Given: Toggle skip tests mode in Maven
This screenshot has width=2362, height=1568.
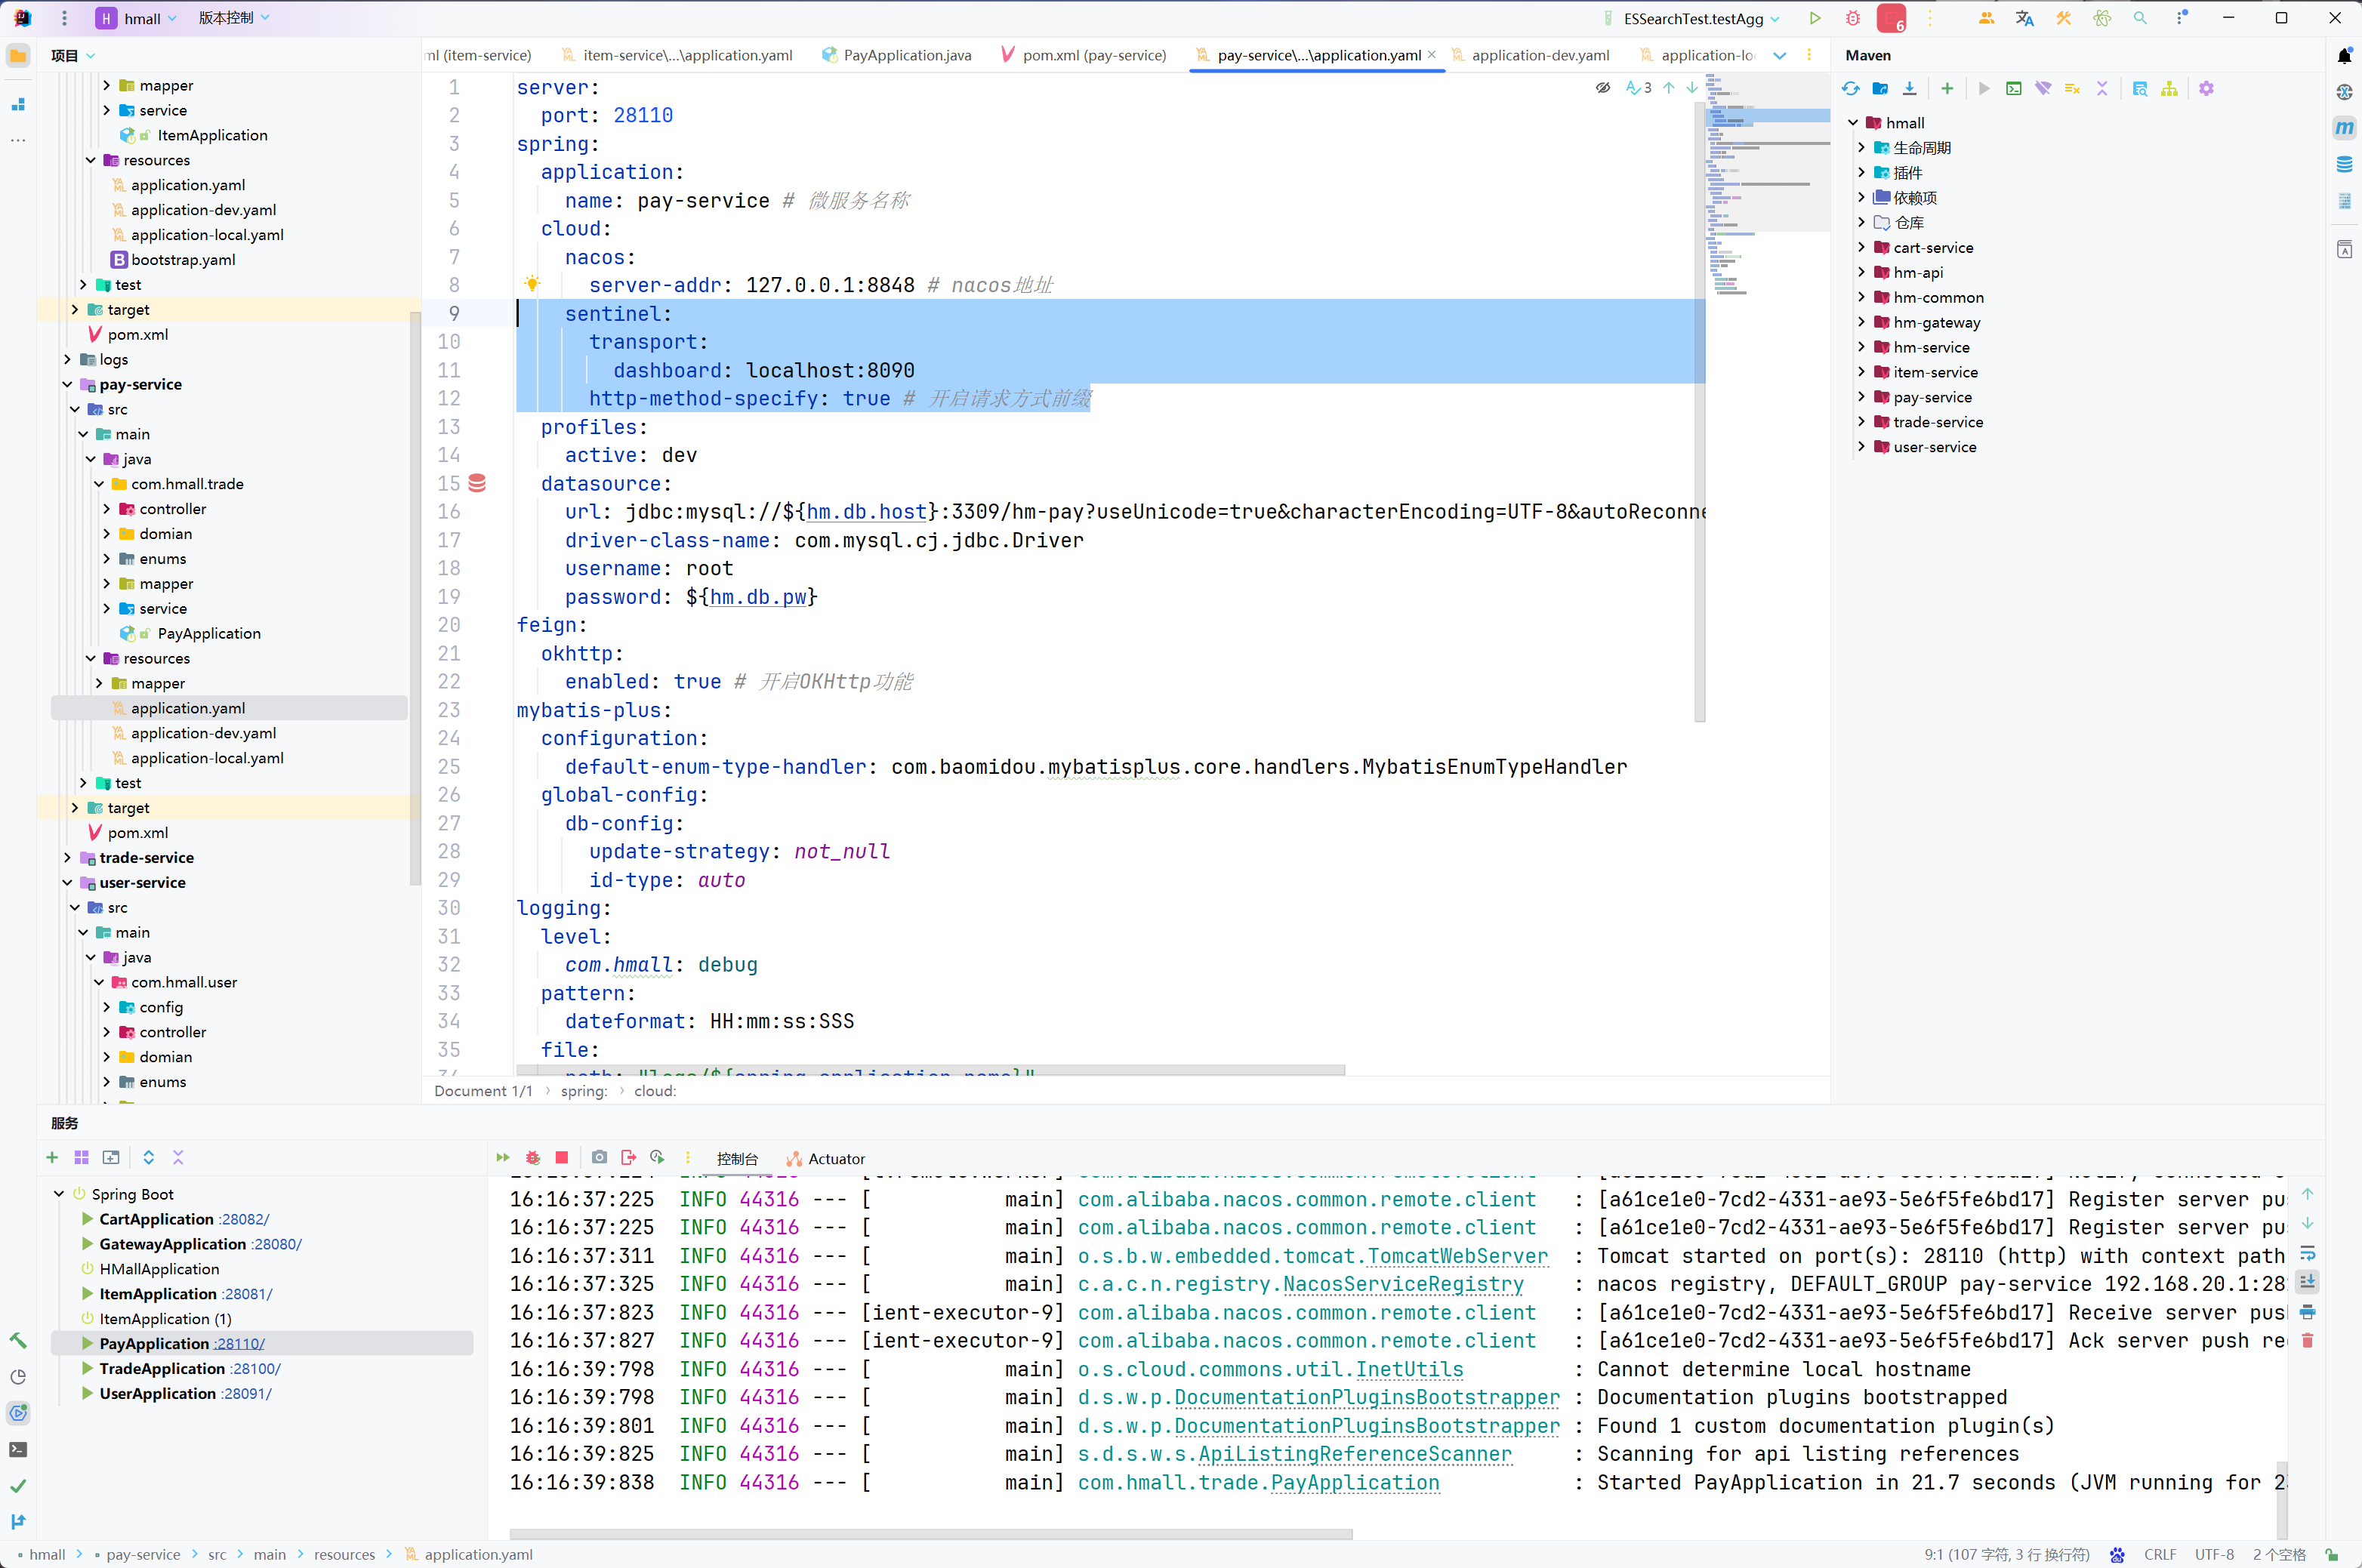Looking at the screenshot, I should click(x=2072, y=89).
